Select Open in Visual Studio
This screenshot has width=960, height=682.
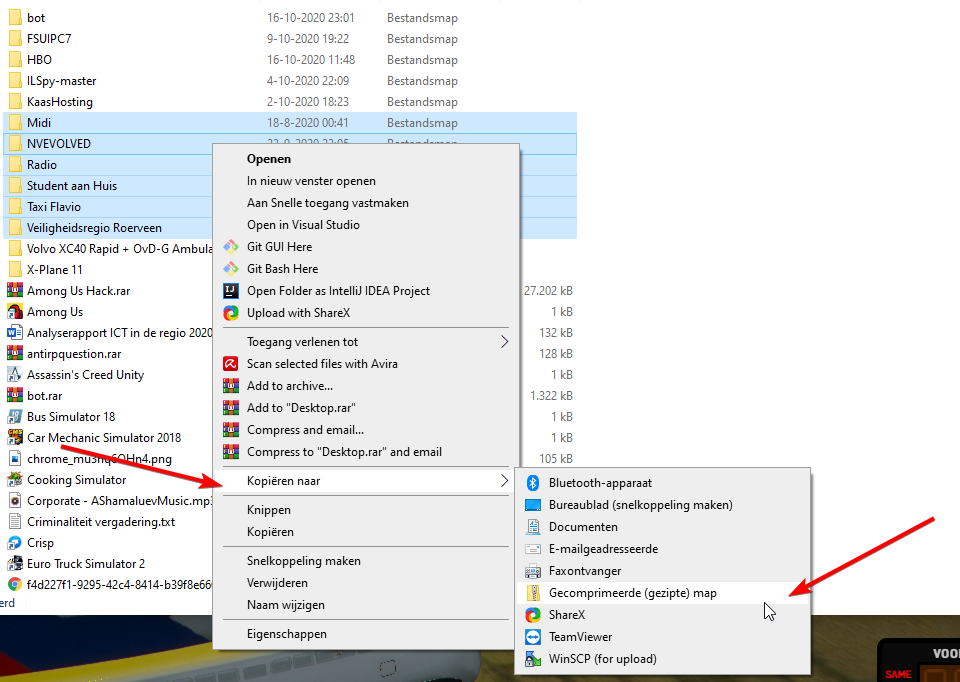coord(303,225)
